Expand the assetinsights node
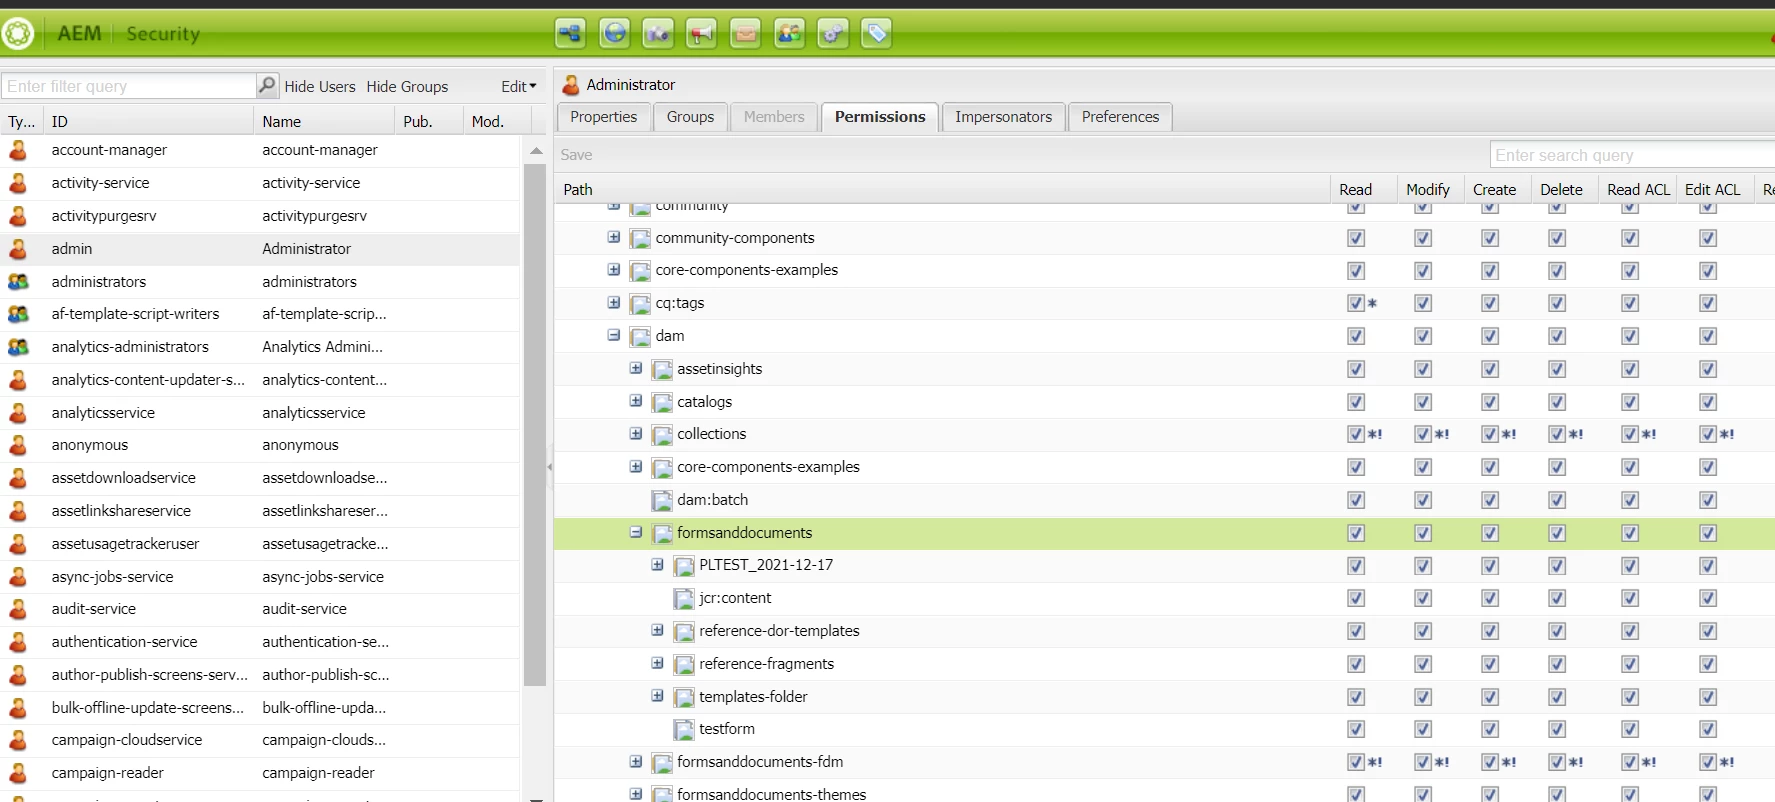The image size is (1775, 802). [636, 369]
